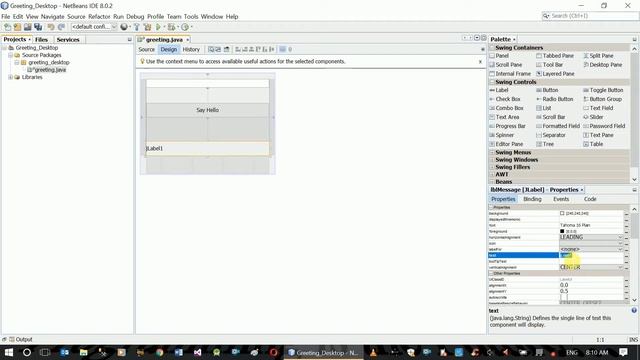This screenshot has height=360, width=640.
Task: Click the background color swatch property
Action: [562, 213]
